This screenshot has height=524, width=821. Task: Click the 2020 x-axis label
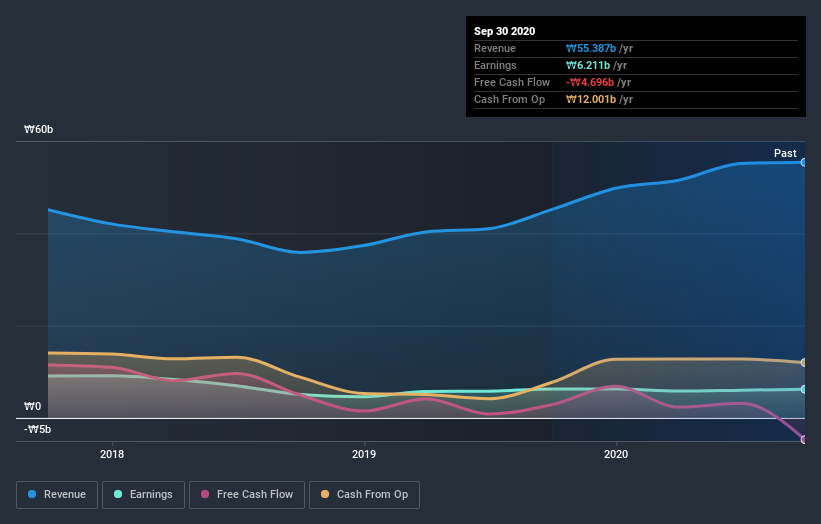(x=616, y=454)
